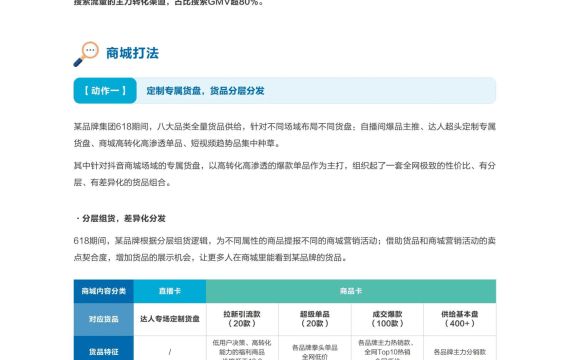Click the magnifying glass icon beside 商城打法
This screenshot has width=570, height=360.
pyautogui.click(x=86, y=54)
